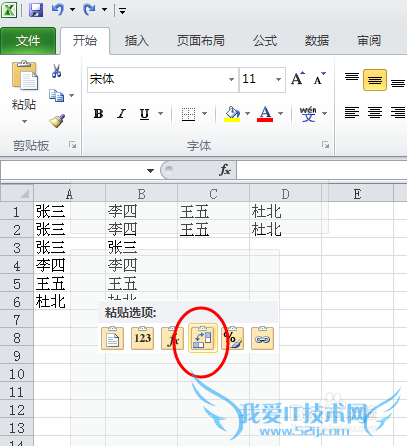Apply cell borders with the border icon
Screen dimensions: 407x446
pyautogui.click(x=188, y=114)
